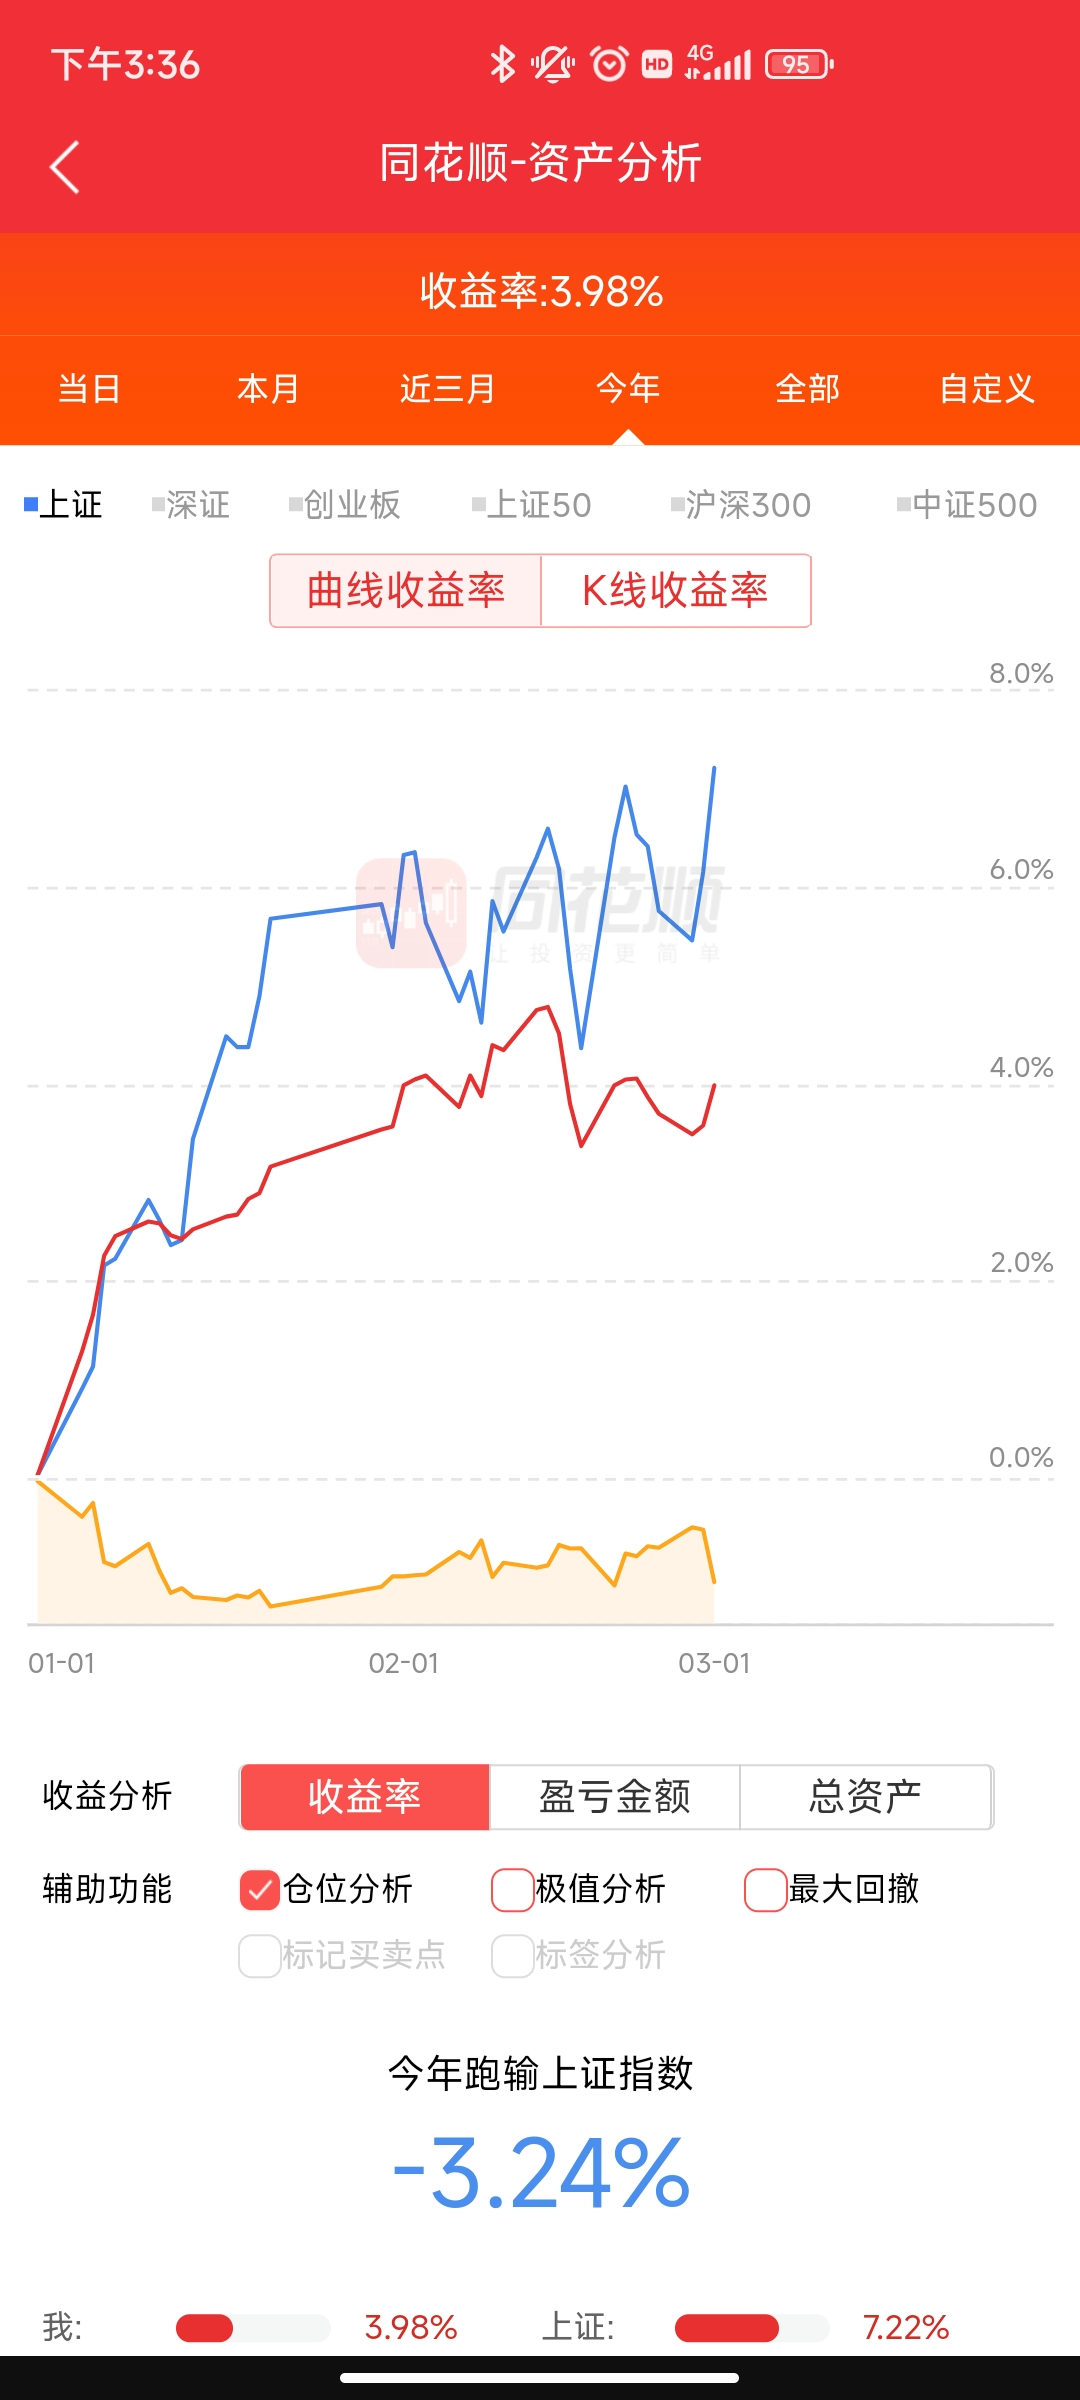Tap the alarm clock status icon
This screenshot has width=1080, height=2400.
click(609, 65)
